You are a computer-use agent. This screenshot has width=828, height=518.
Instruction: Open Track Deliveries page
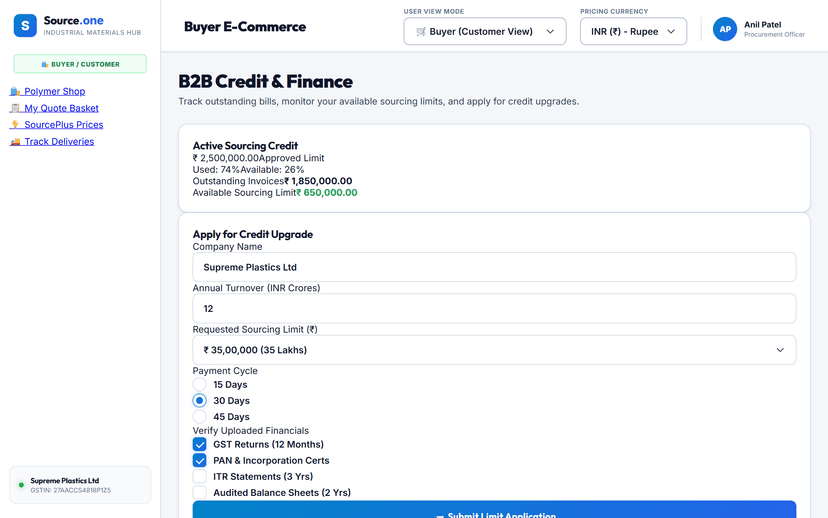(52, 142)
